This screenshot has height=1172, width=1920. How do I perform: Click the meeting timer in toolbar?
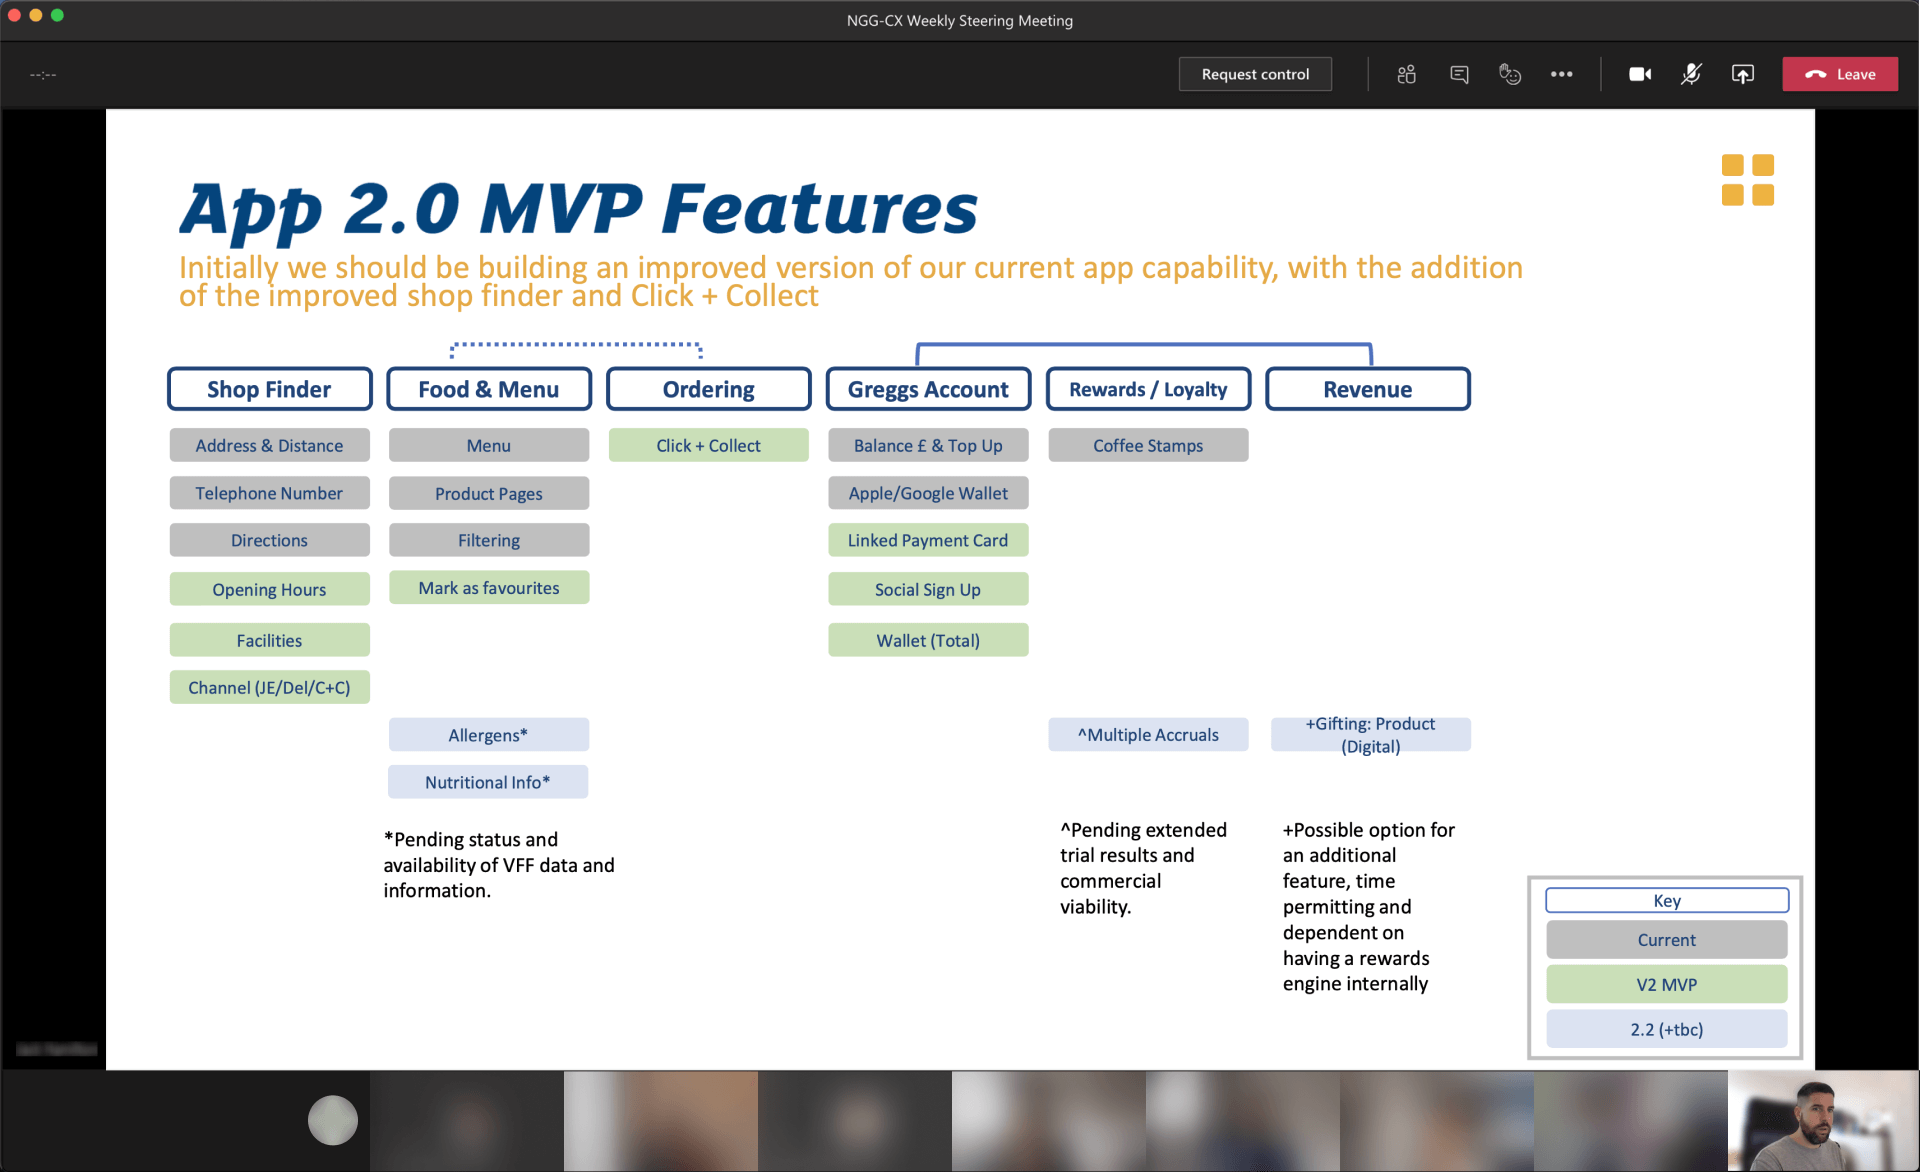pyautogui.click(x=43, y=75)
